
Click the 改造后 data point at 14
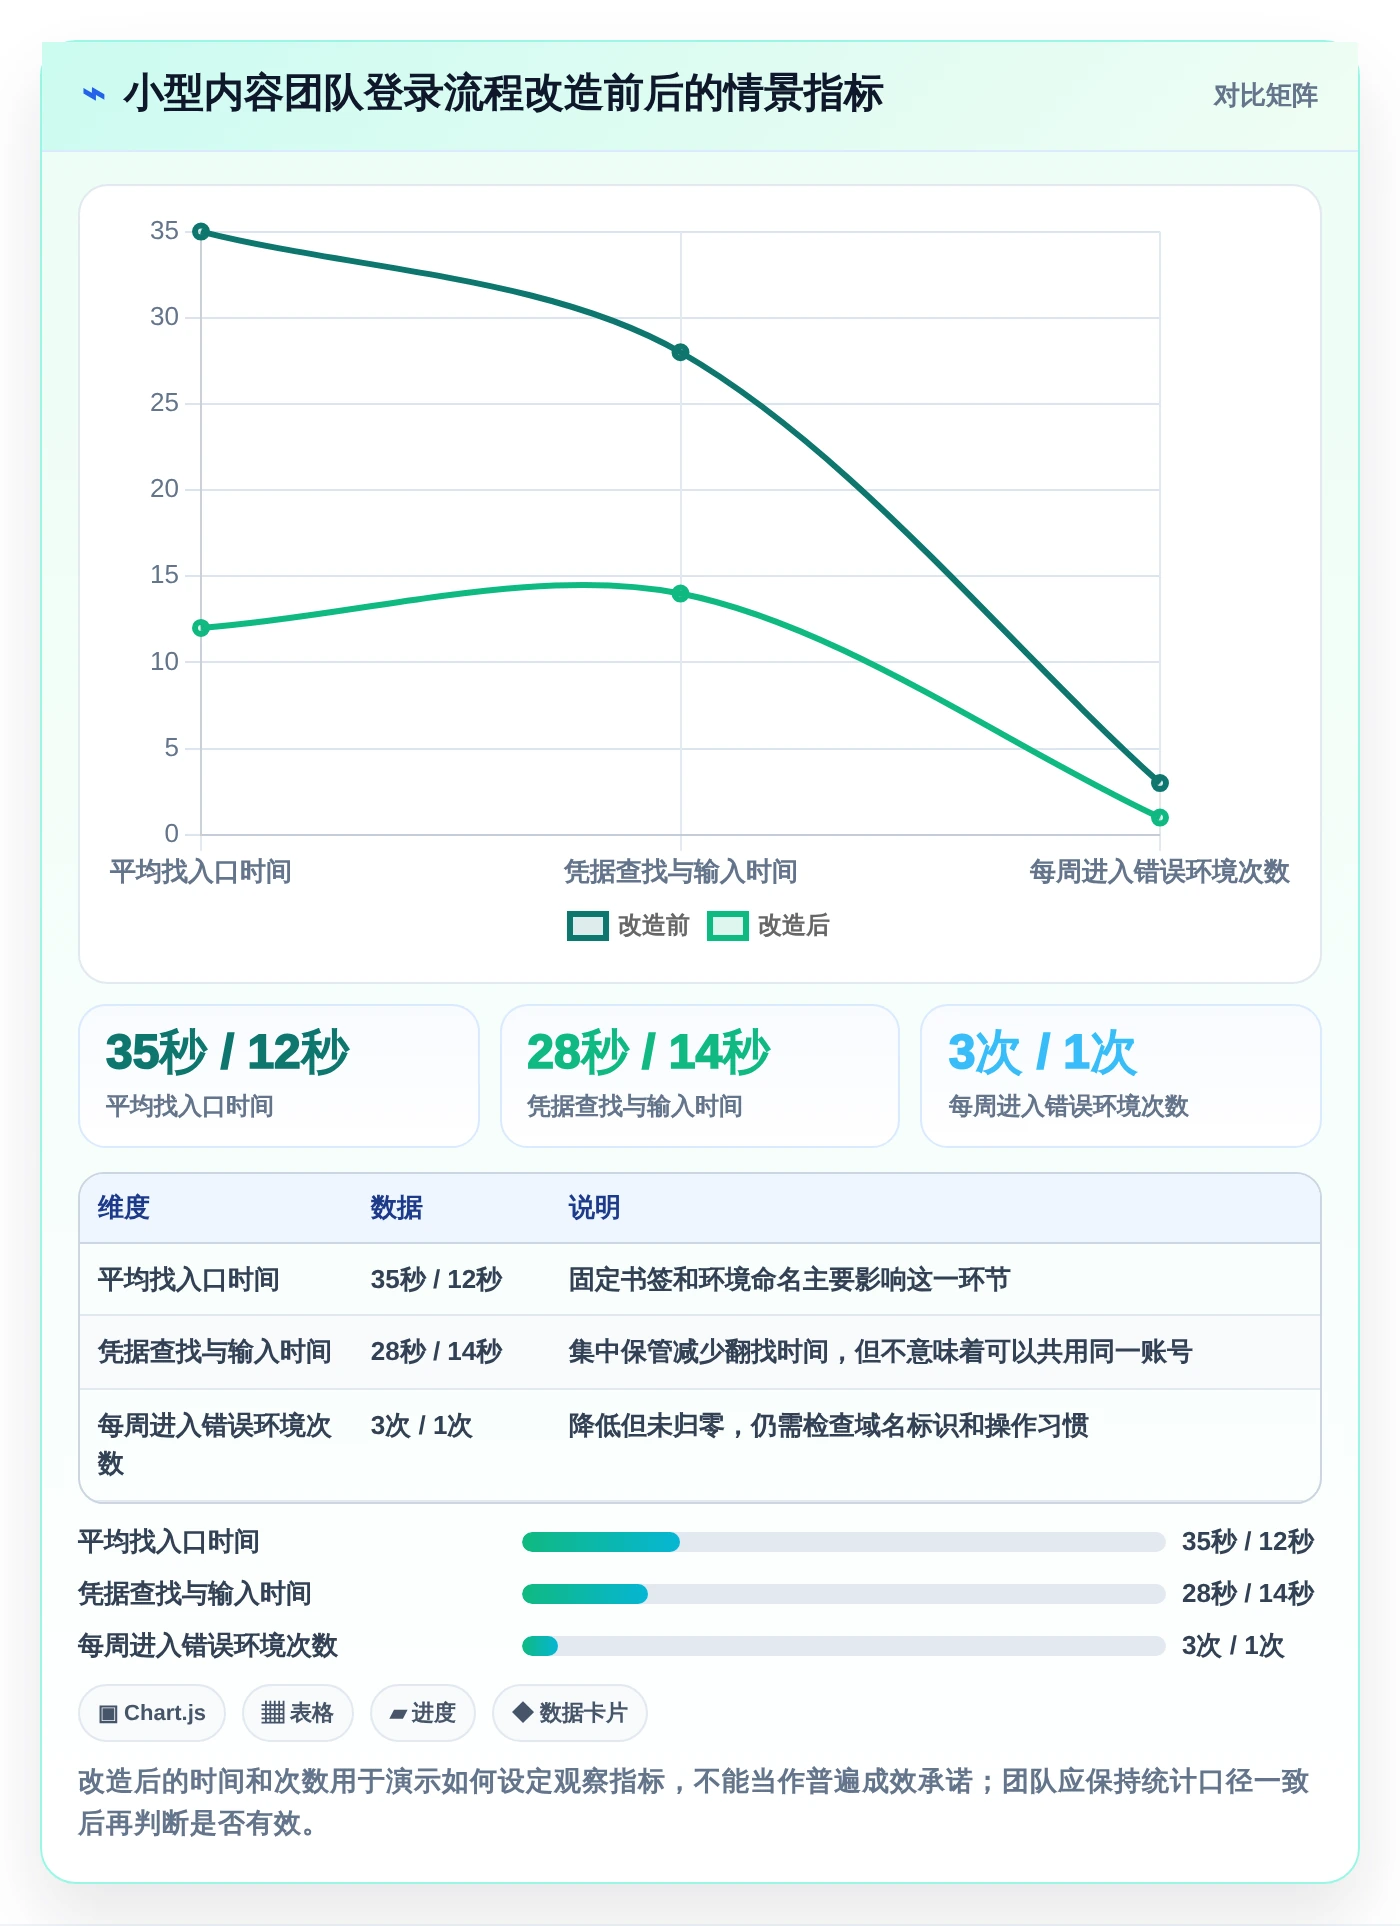pyautogui.click(x=680, y=593)
